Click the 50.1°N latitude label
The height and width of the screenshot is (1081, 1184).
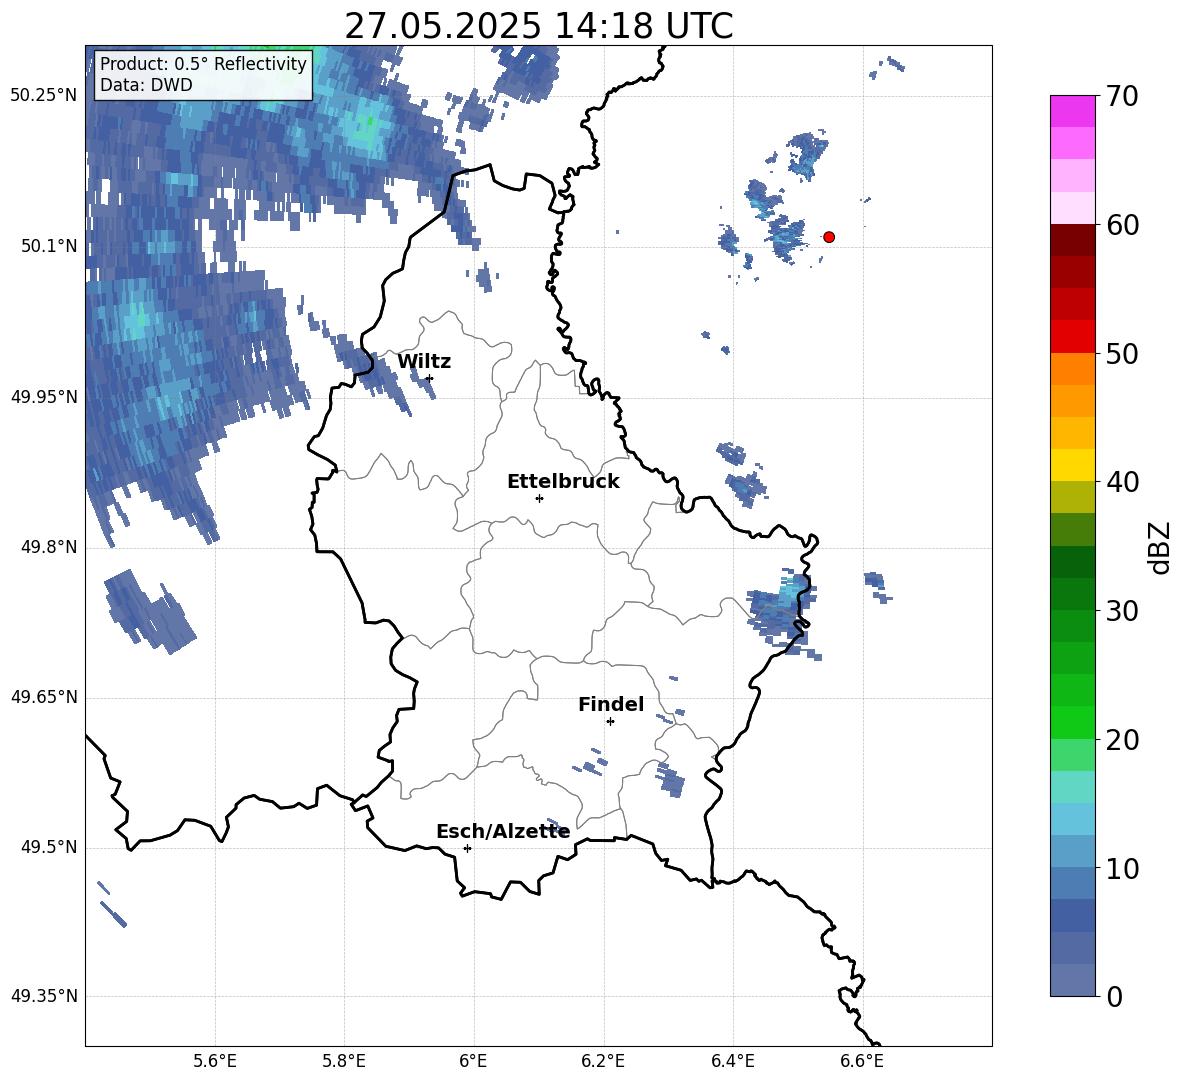[49, 247]
